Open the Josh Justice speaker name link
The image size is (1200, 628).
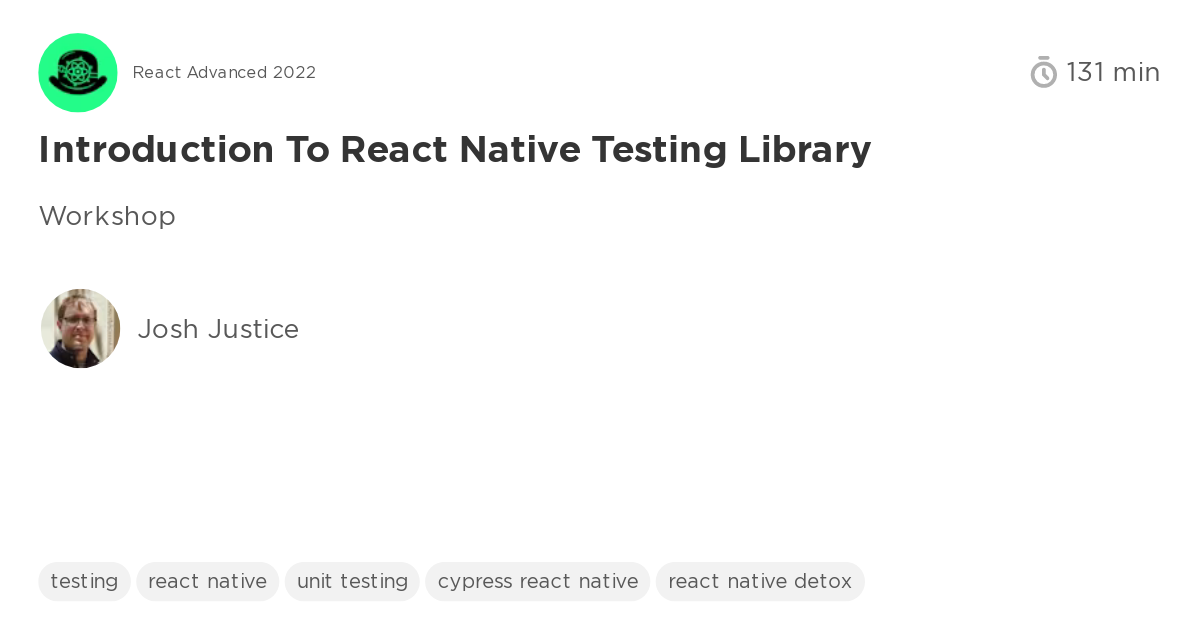coord(218,330)
